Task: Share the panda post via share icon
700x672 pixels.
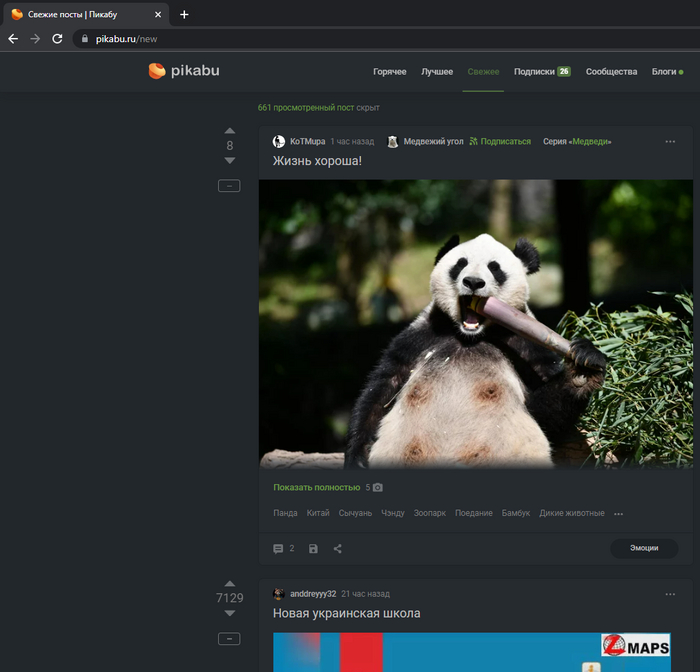Action: pos(338,549)
